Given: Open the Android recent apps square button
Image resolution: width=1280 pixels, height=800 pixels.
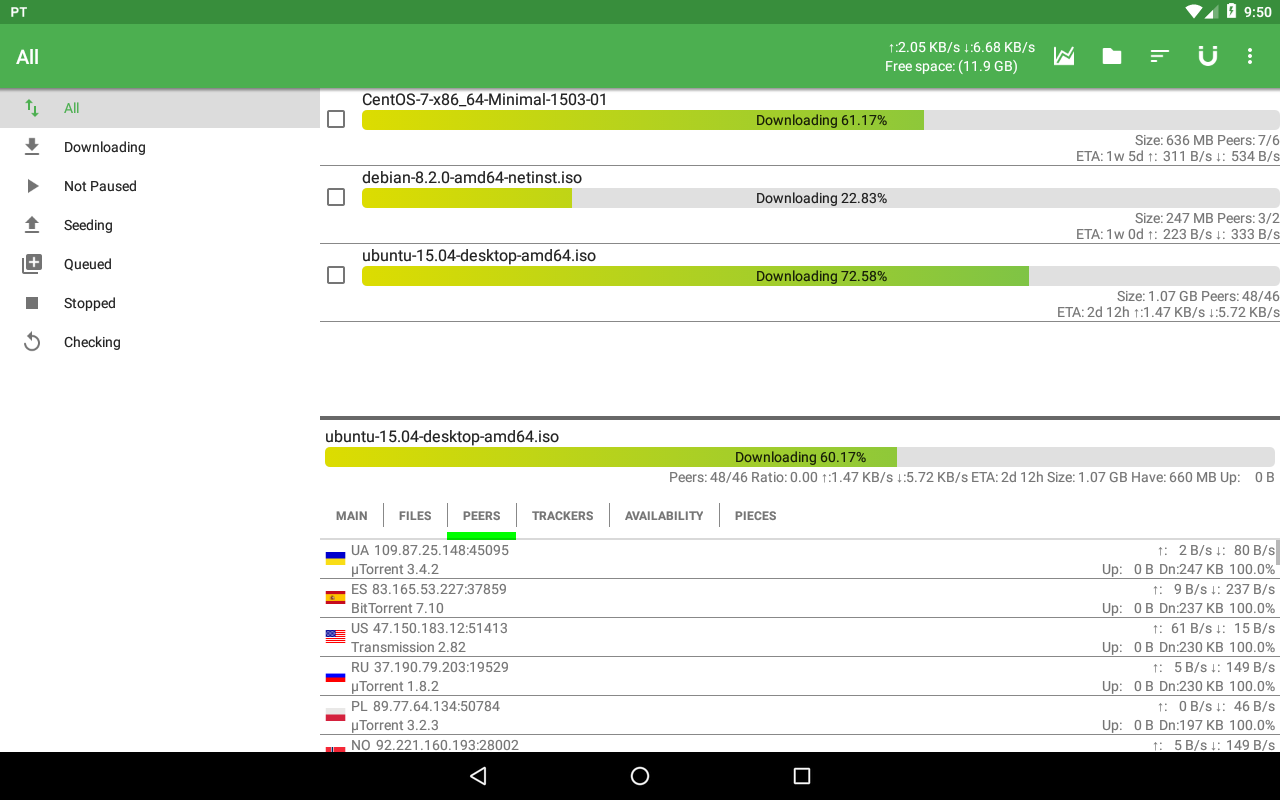Looking at the screenshot, I should (801, 776).
